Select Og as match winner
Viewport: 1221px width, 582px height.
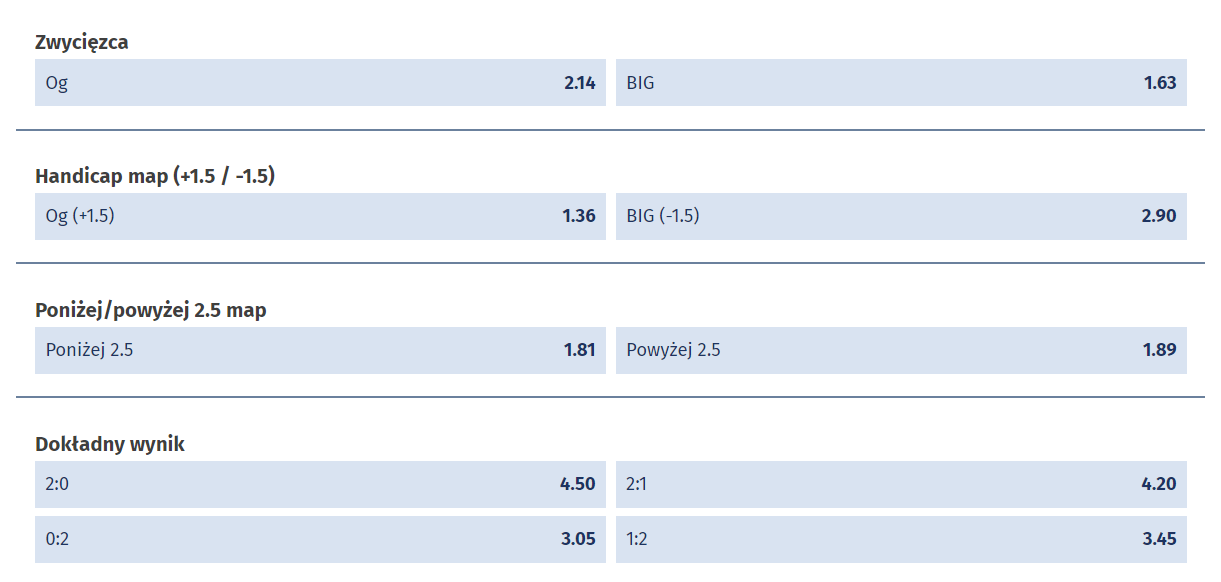click(x=320, y=83)
